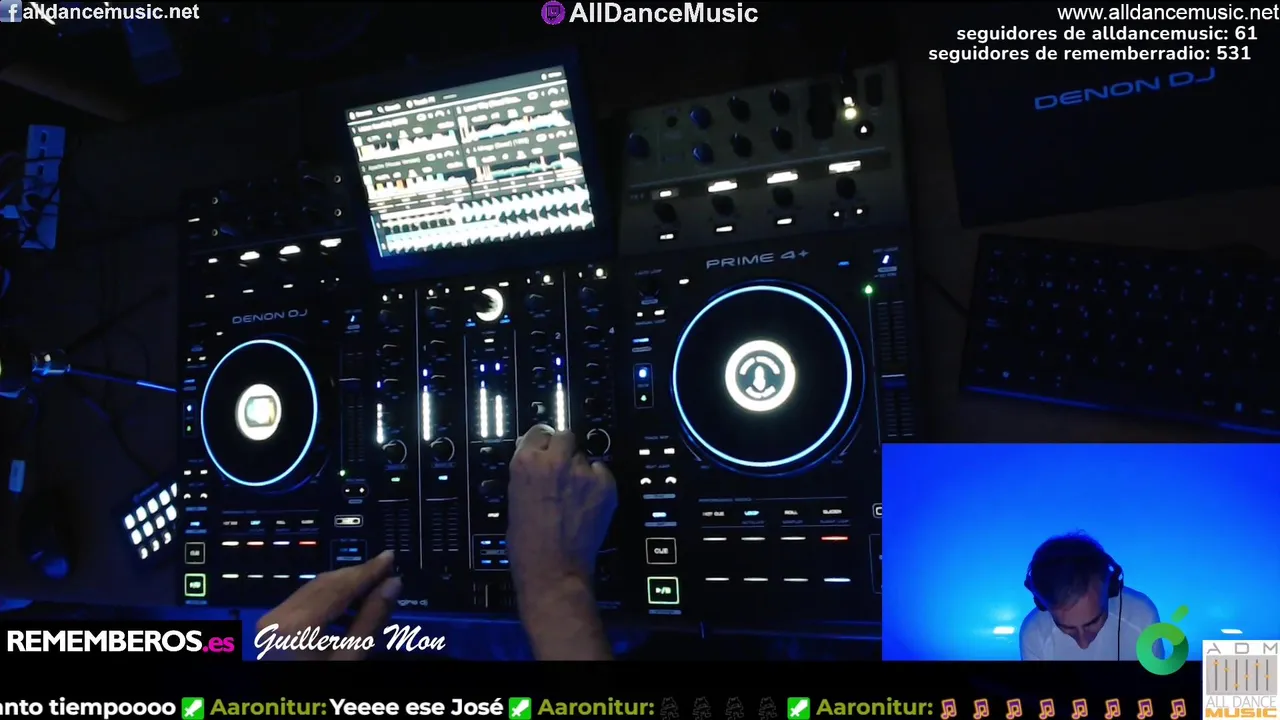1280x720 pixels.
Task: Select the 'seguidores de rememberradio: 531' counter
Action: [x=1089, y=53]
